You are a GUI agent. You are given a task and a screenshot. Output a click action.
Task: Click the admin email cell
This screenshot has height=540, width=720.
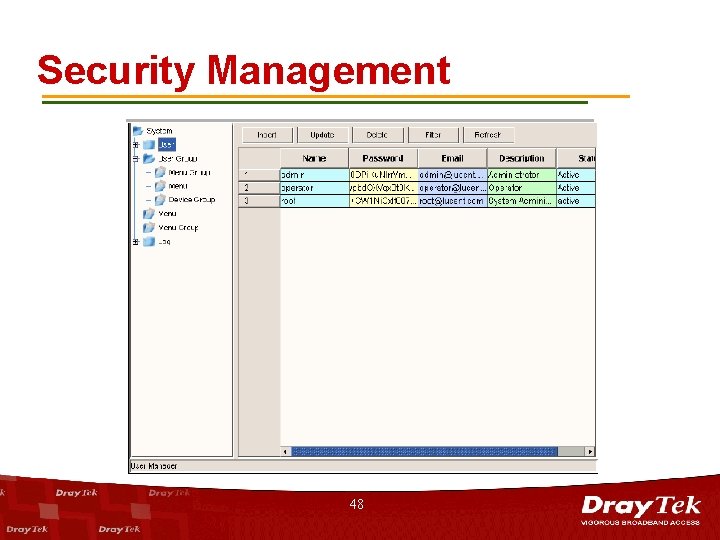pos(452,175)
